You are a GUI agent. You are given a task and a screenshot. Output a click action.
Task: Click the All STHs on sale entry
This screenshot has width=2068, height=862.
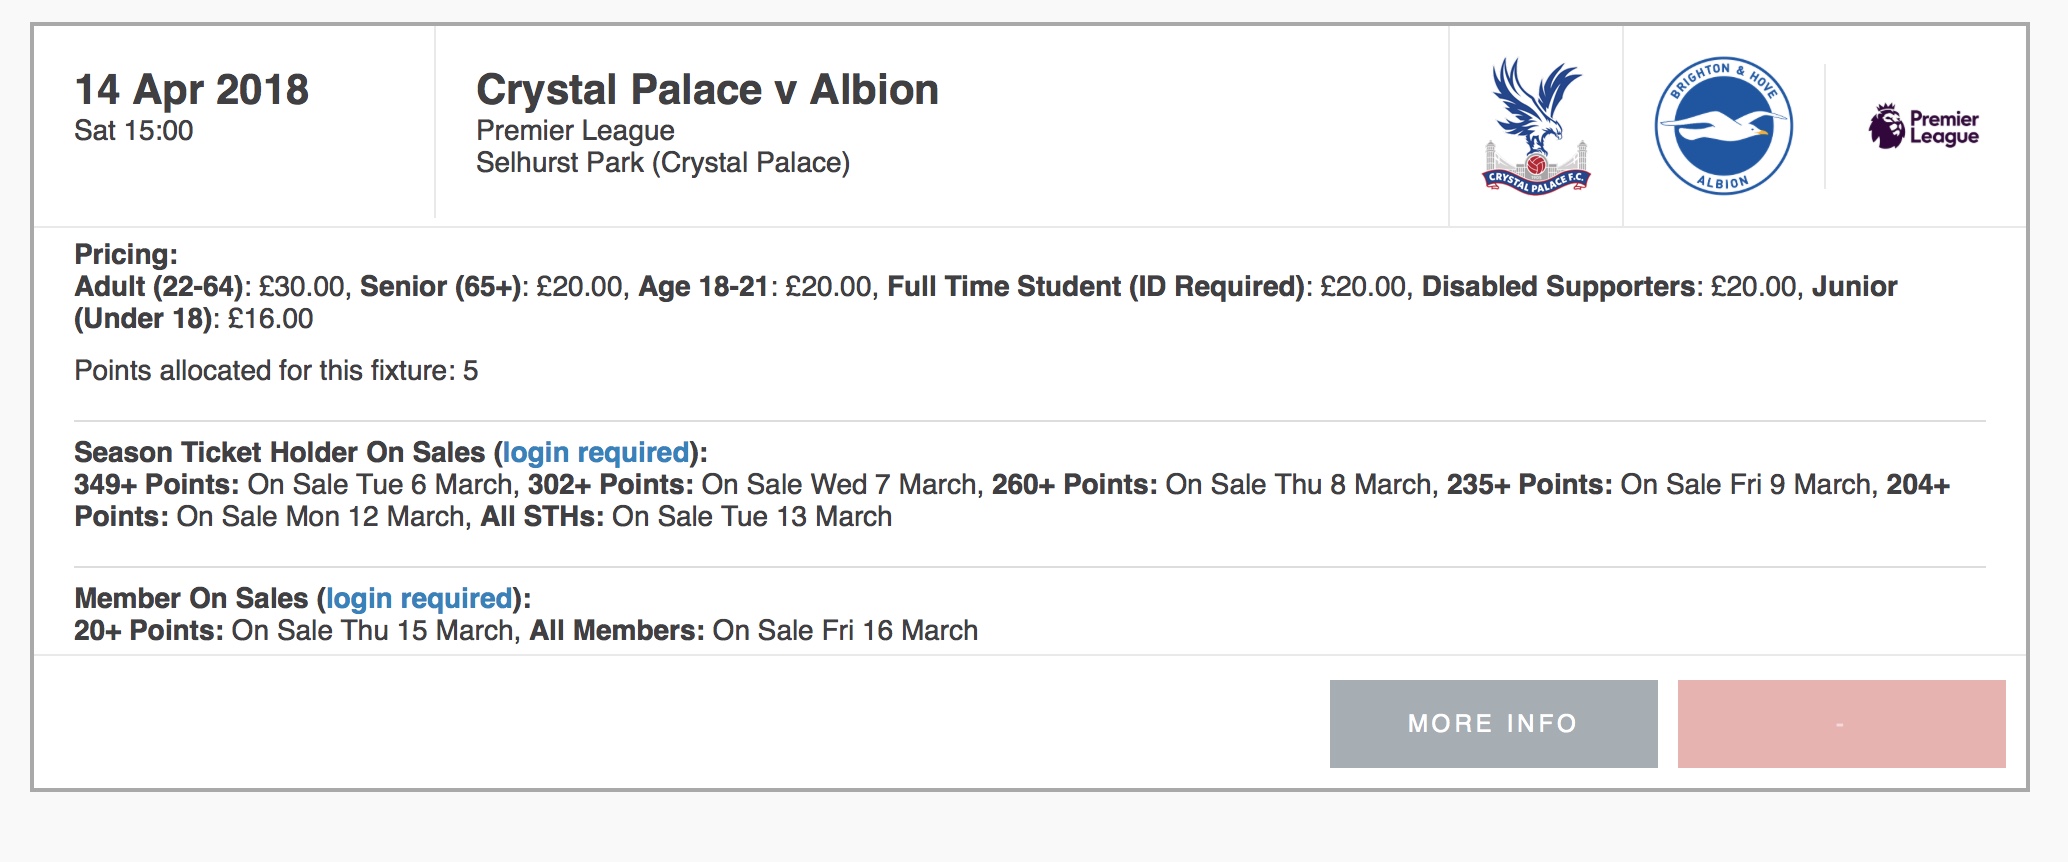point(686,517)
